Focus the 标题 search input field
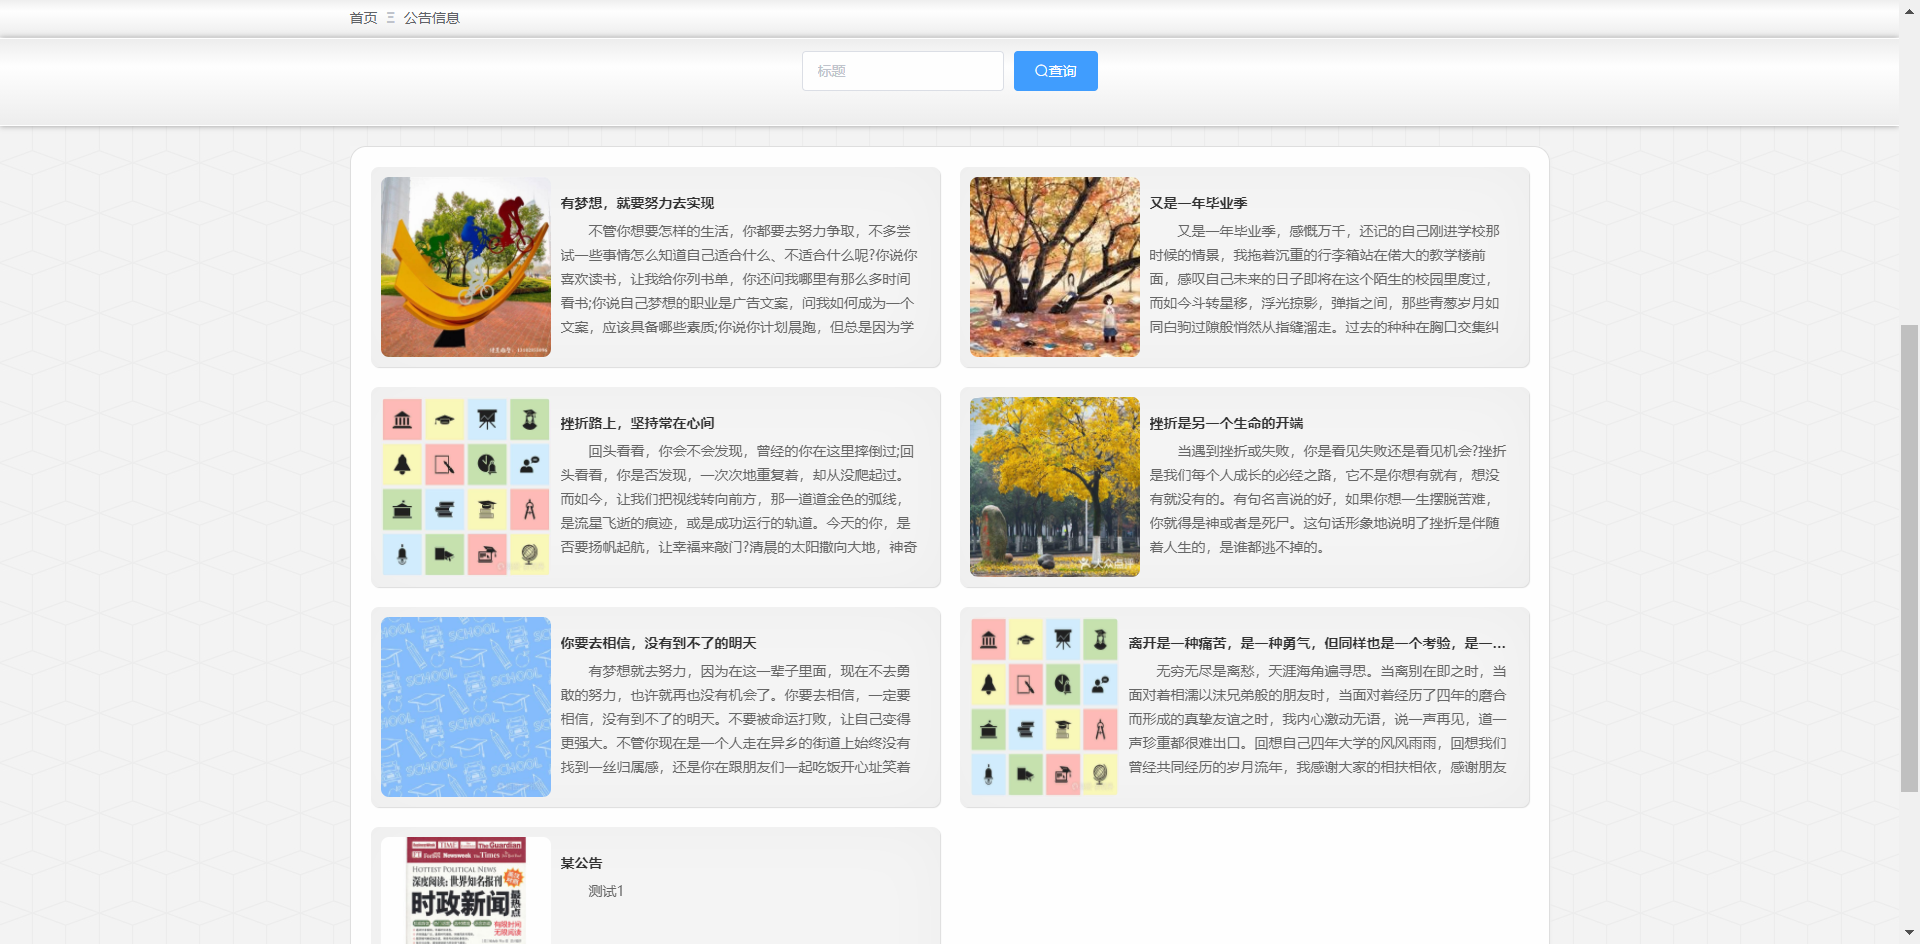The width and height of the screenshot is (1920, 944). 902,71
